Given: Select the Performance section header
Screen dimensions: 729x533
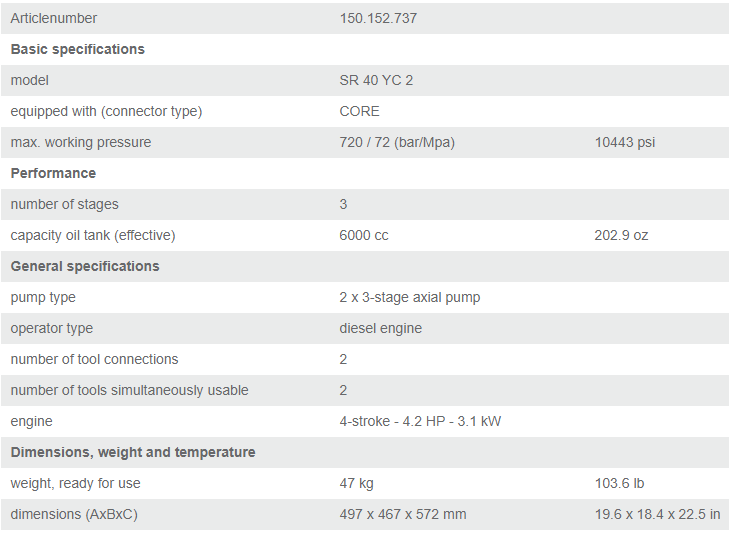Looking at the screenshot, I should (x=51, y=173).
